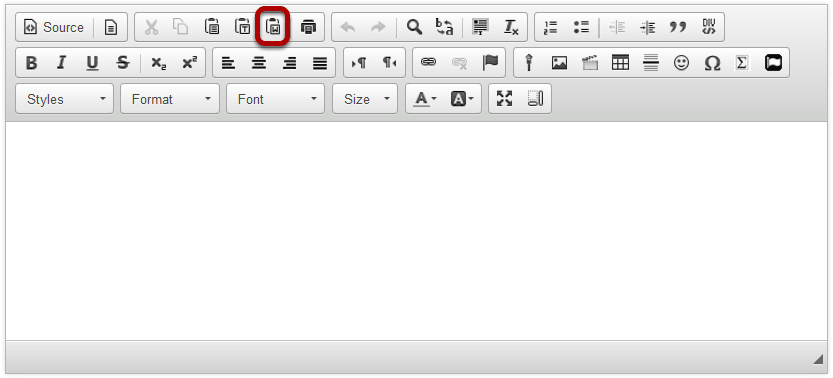This screenshot has height=378, width=833.
Task: Switch to Source view
Action: click(54, 27)
